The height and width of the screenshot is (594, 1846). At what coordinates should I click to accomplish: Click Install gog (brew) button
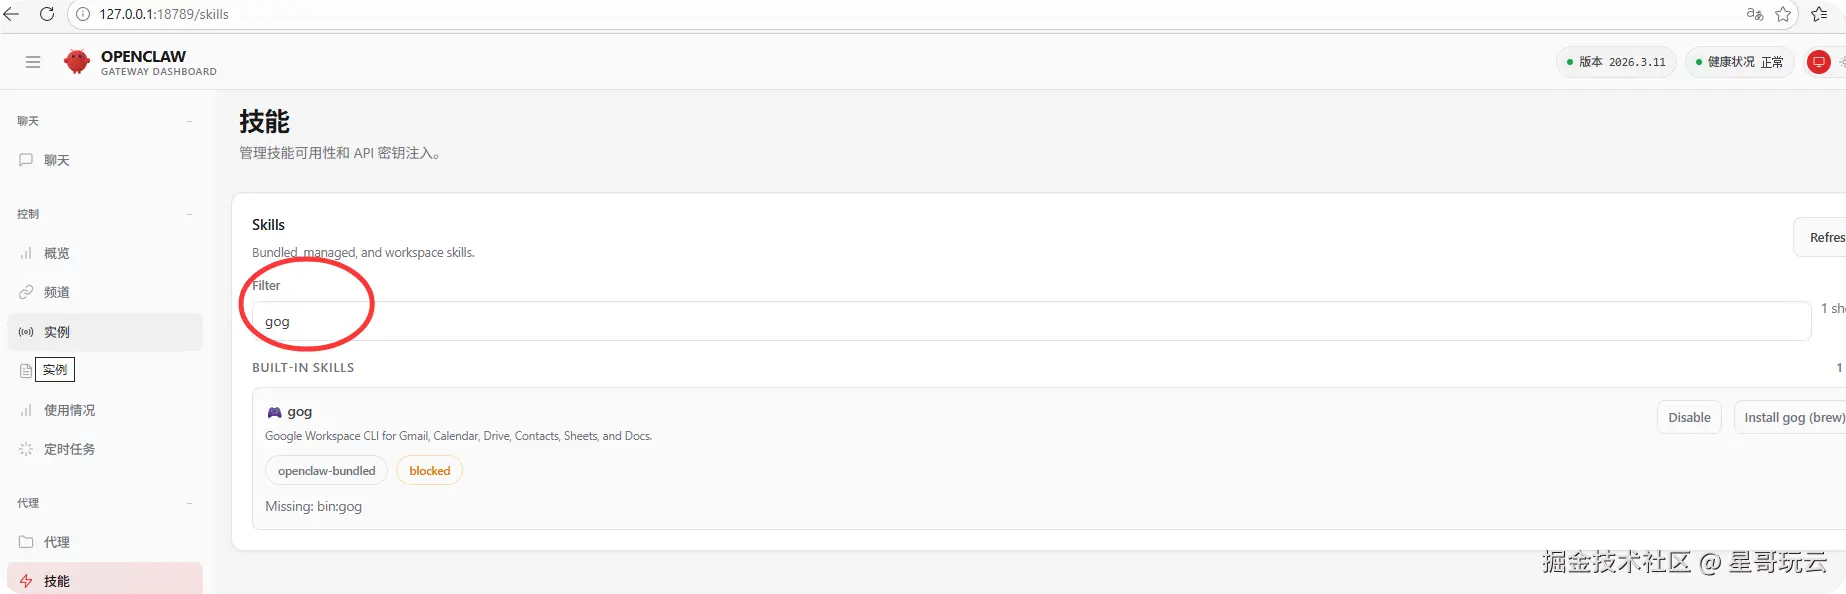point(1792,418)
